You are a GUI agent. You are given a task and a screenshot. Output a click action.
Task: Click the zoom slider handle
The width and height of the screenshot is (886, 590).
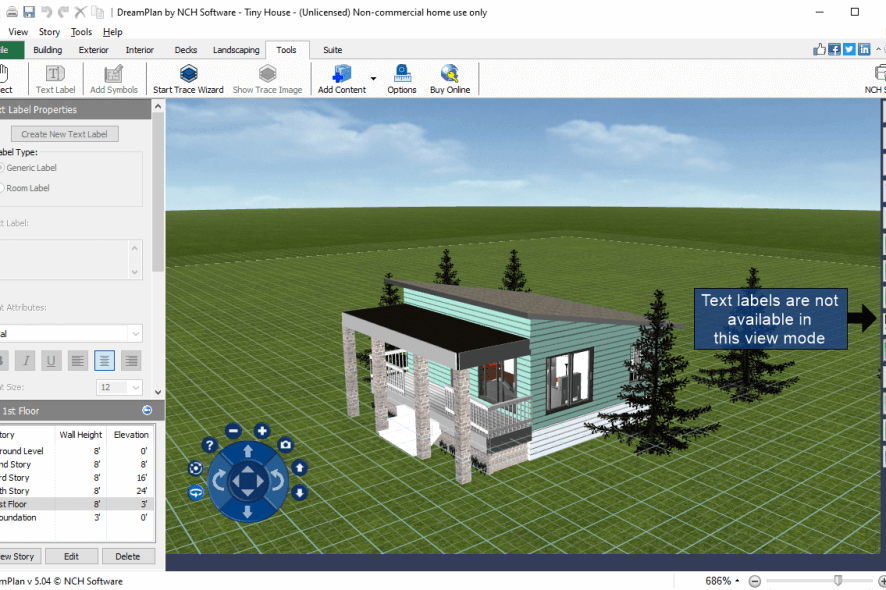(x=838, y=580)
